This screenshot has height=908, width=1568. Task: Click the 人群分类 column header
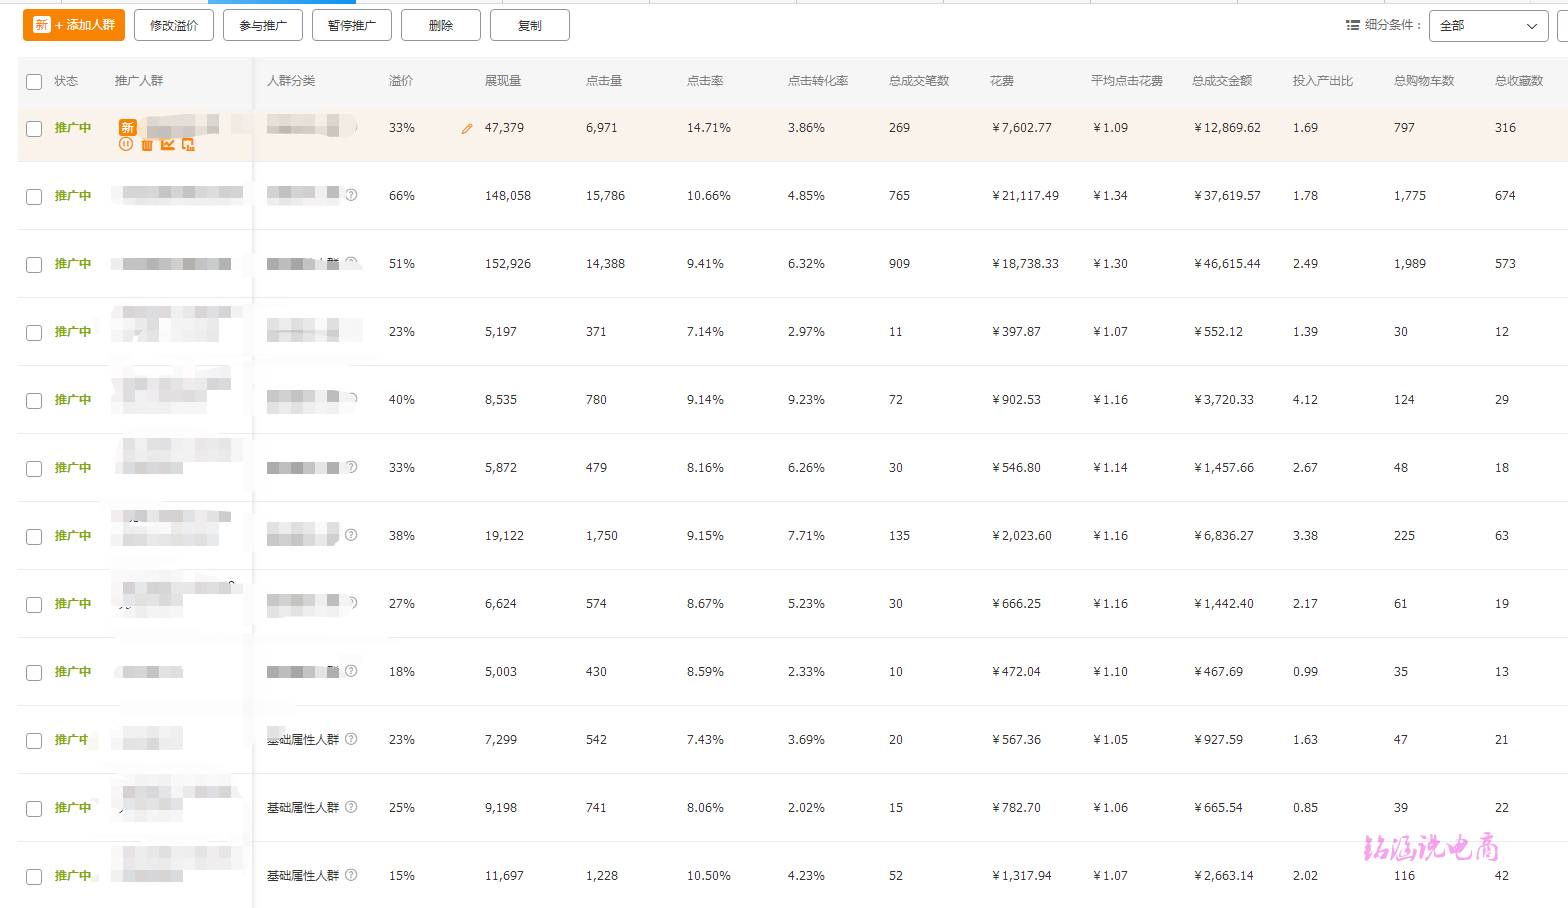(291, 81)
